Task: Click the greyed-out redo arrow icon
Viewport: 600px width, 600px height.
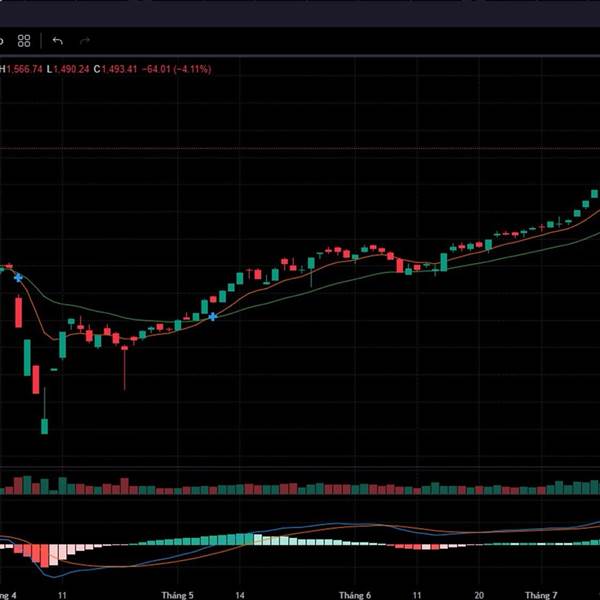Action: 85,41
